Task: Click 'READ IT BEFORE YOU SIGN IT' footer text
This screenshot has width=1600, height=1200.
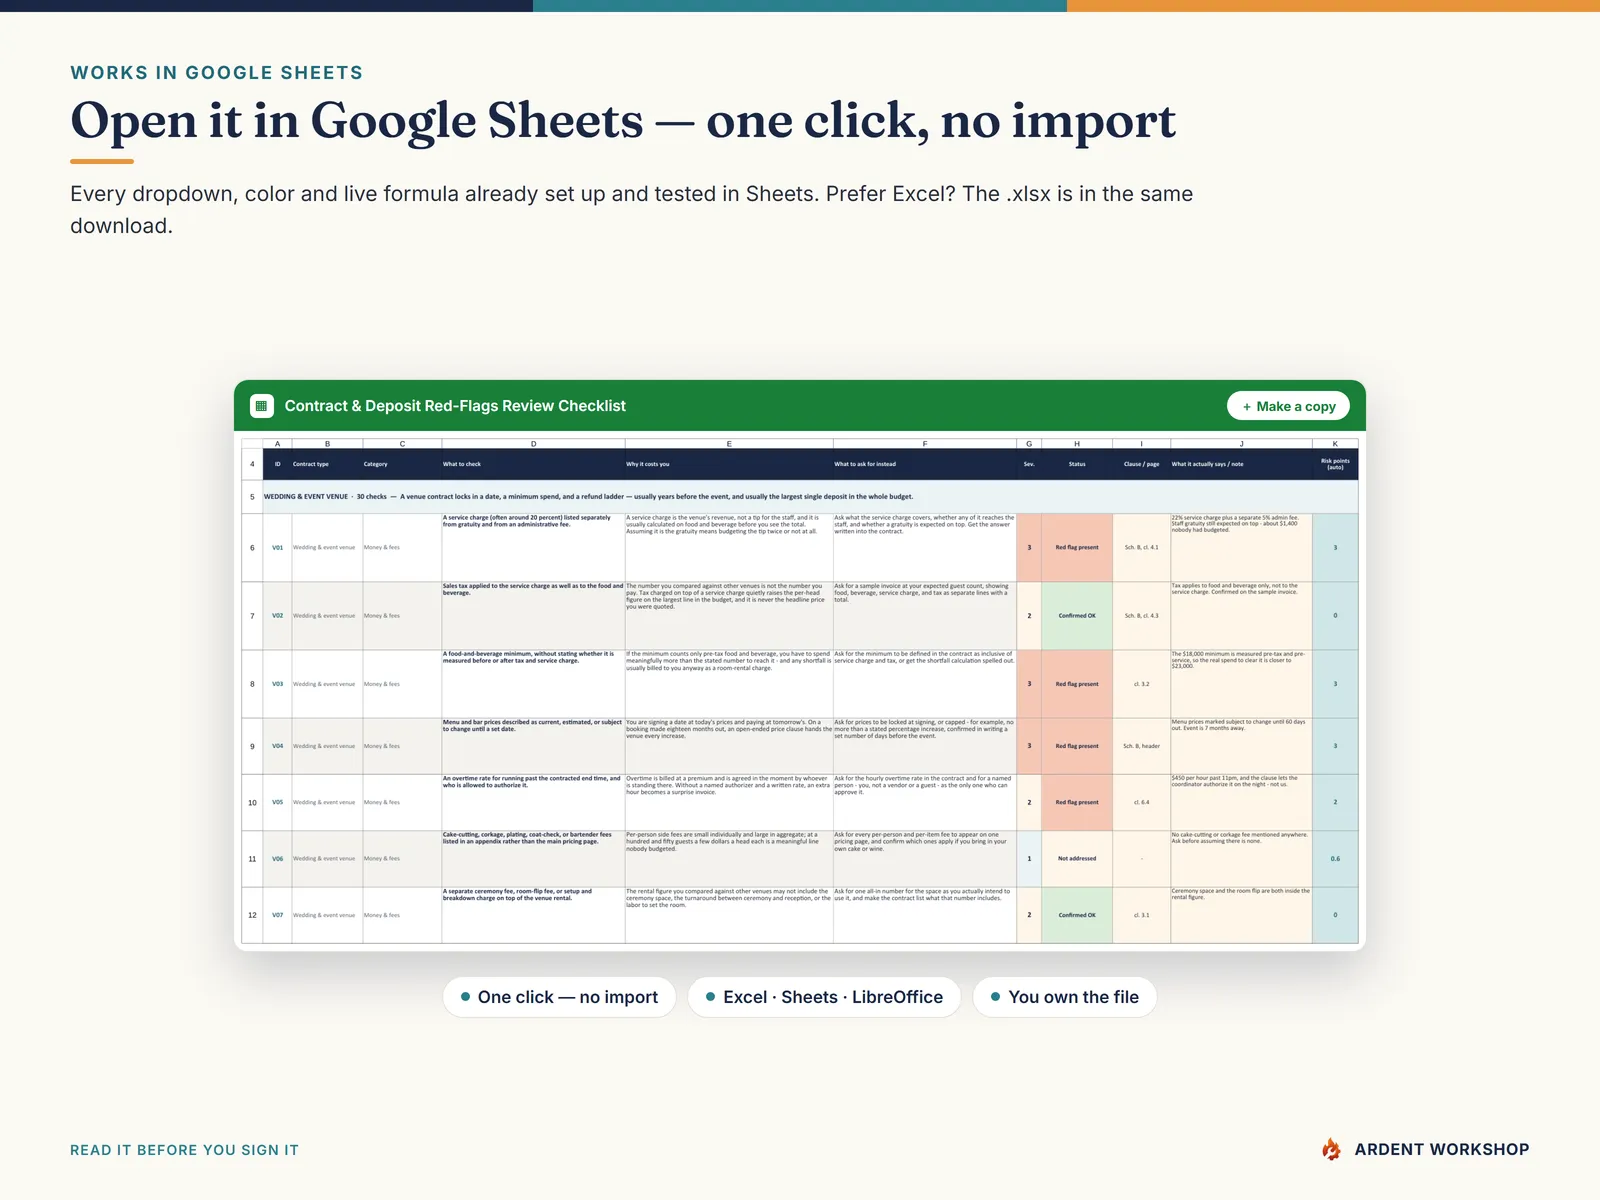Action: click(184, 1150)
